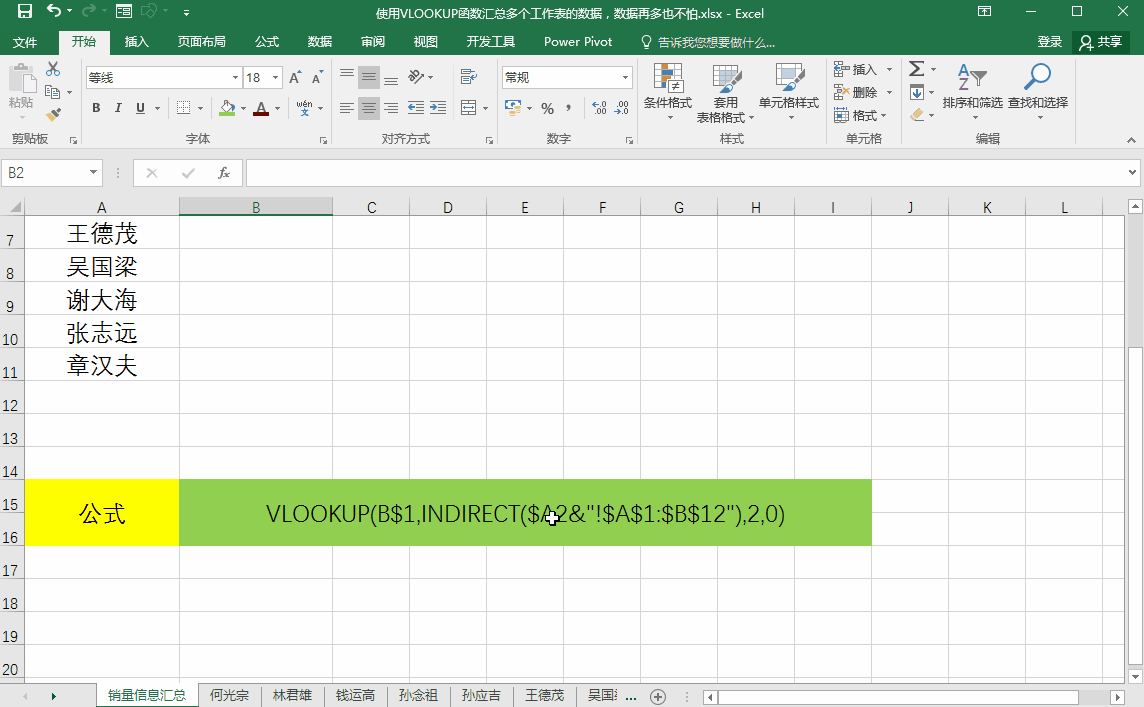The image size is (1144, 707).
Task: Undo the last action
Action: tap(54, 11)
